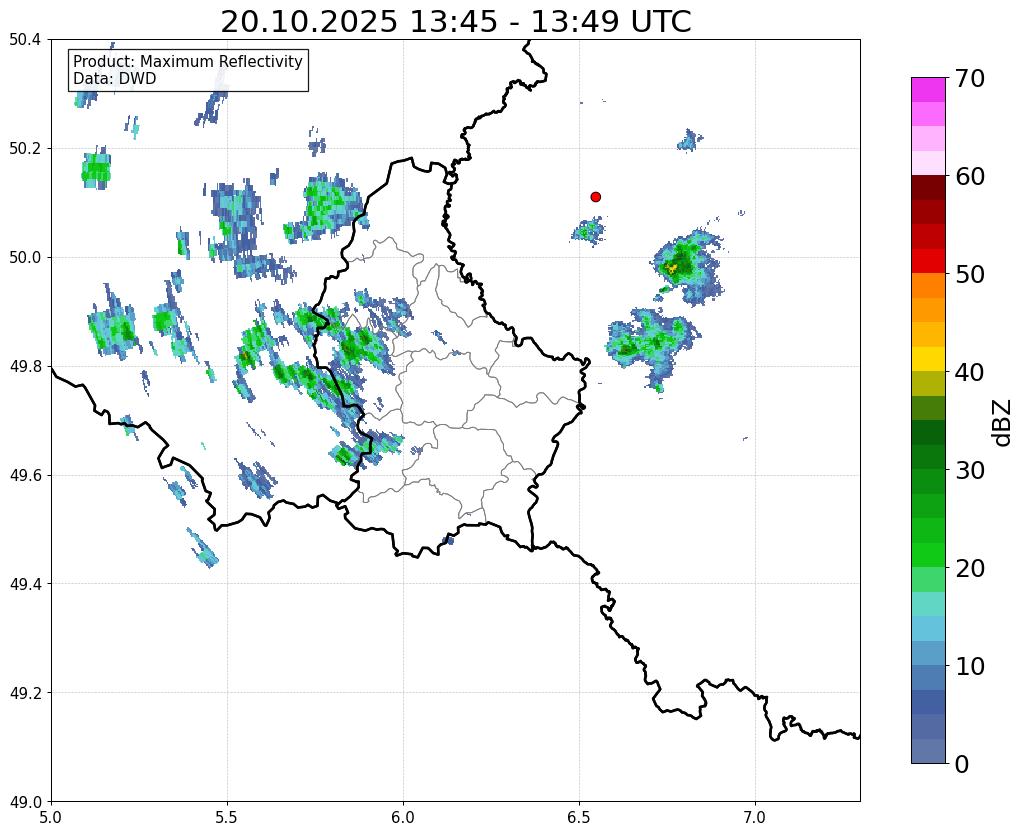Click the latitude axis label '49.2'
Image resolution: width=1023 pixels, height=834 pixels.
click(x=25, y=693)
